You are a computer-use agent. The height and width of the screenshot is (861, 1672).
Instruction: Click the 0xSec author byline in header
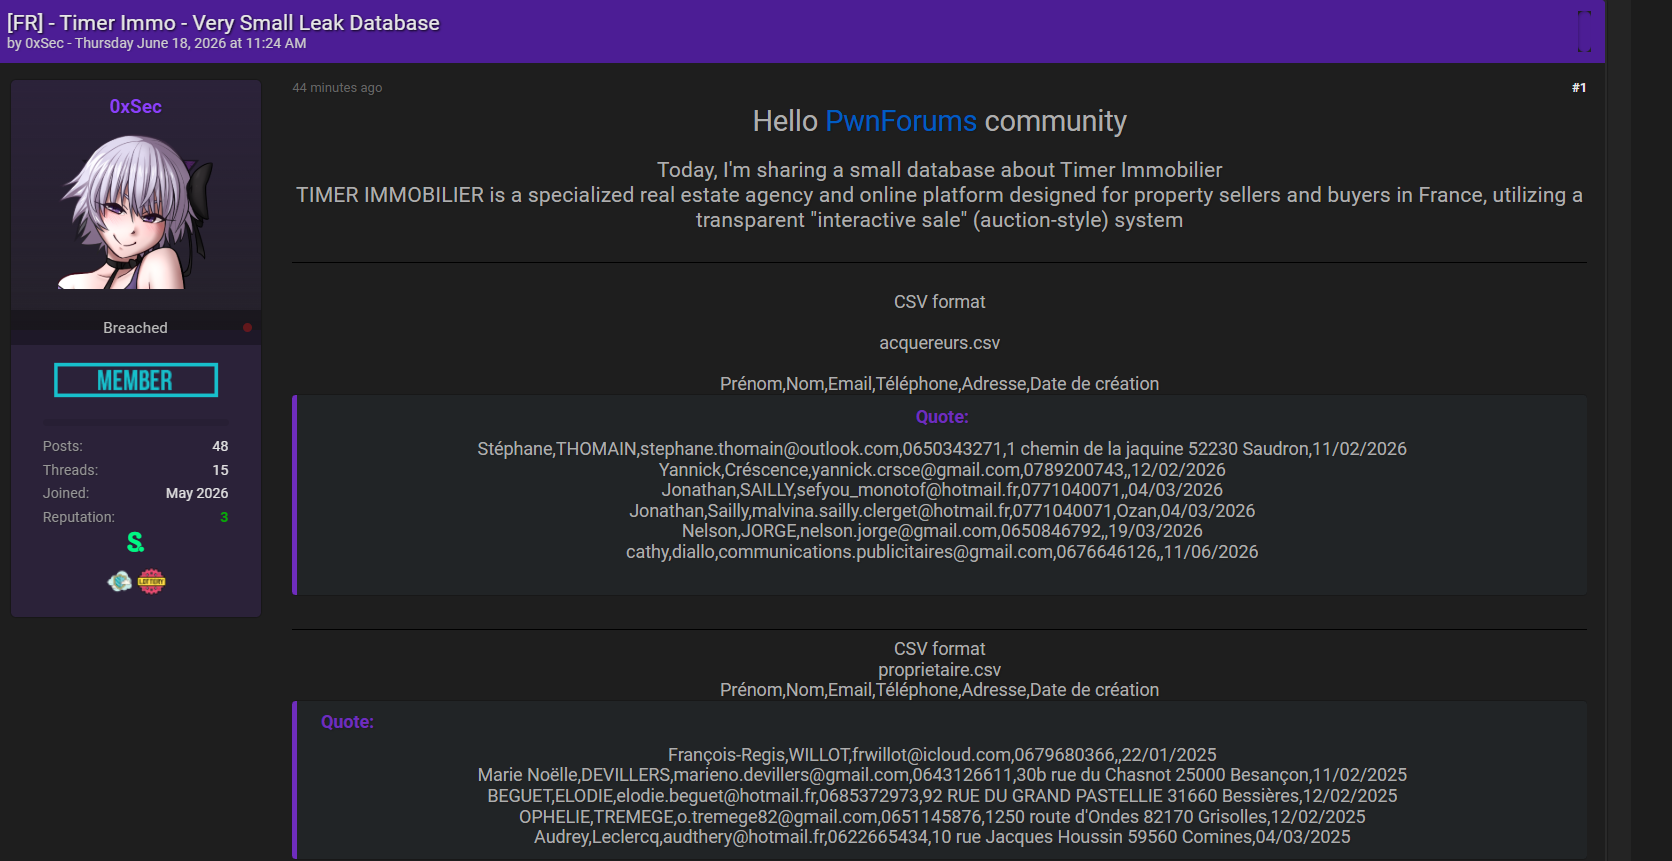point(44,43)
